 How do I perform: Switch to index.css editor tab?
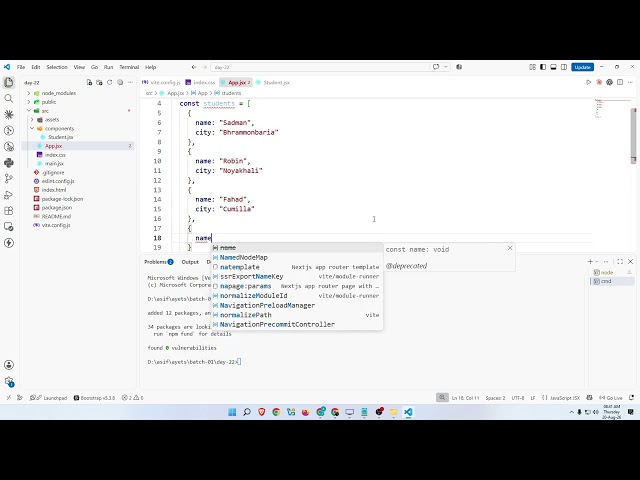[x=200, y=82]
